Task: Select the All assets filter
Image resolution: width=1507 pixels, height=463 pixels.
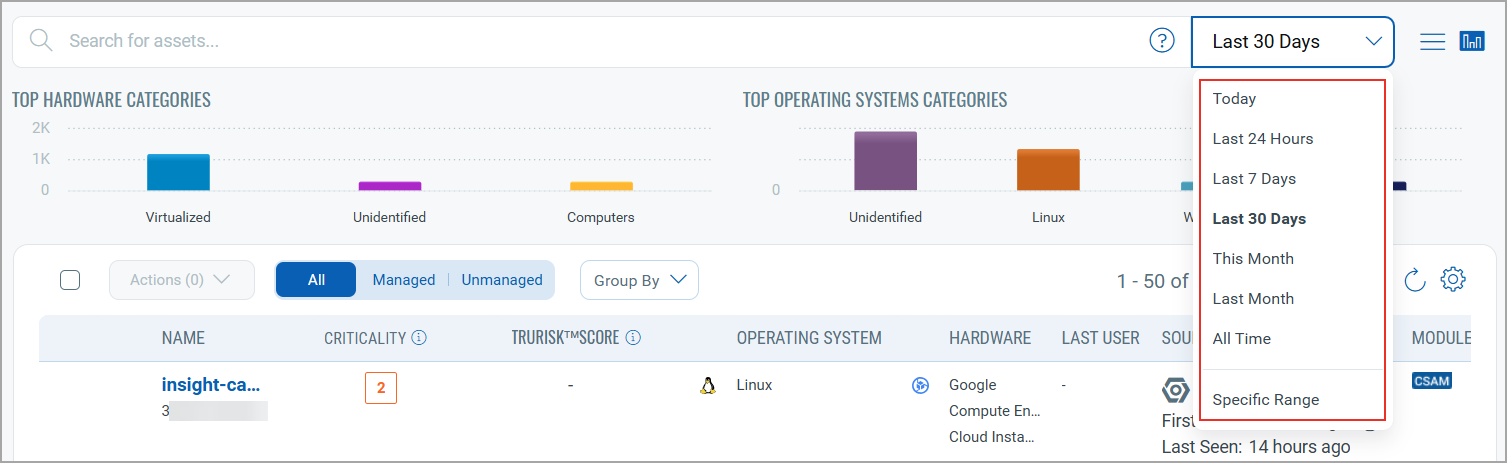Action: tap(316, 280)
